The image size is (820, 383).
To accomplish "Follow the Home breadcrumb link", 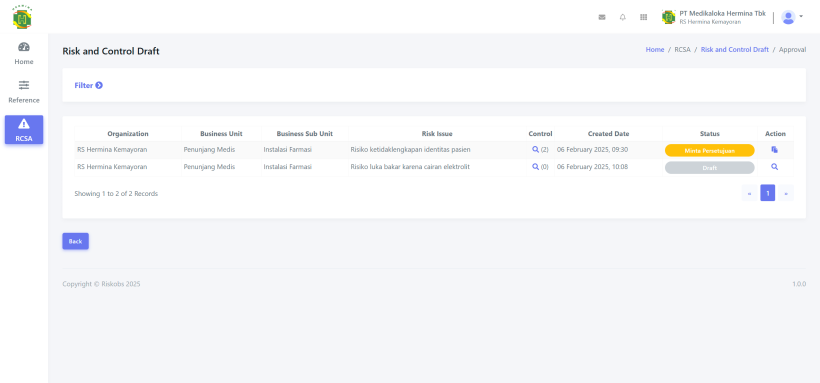I will [x=655, y=50].
